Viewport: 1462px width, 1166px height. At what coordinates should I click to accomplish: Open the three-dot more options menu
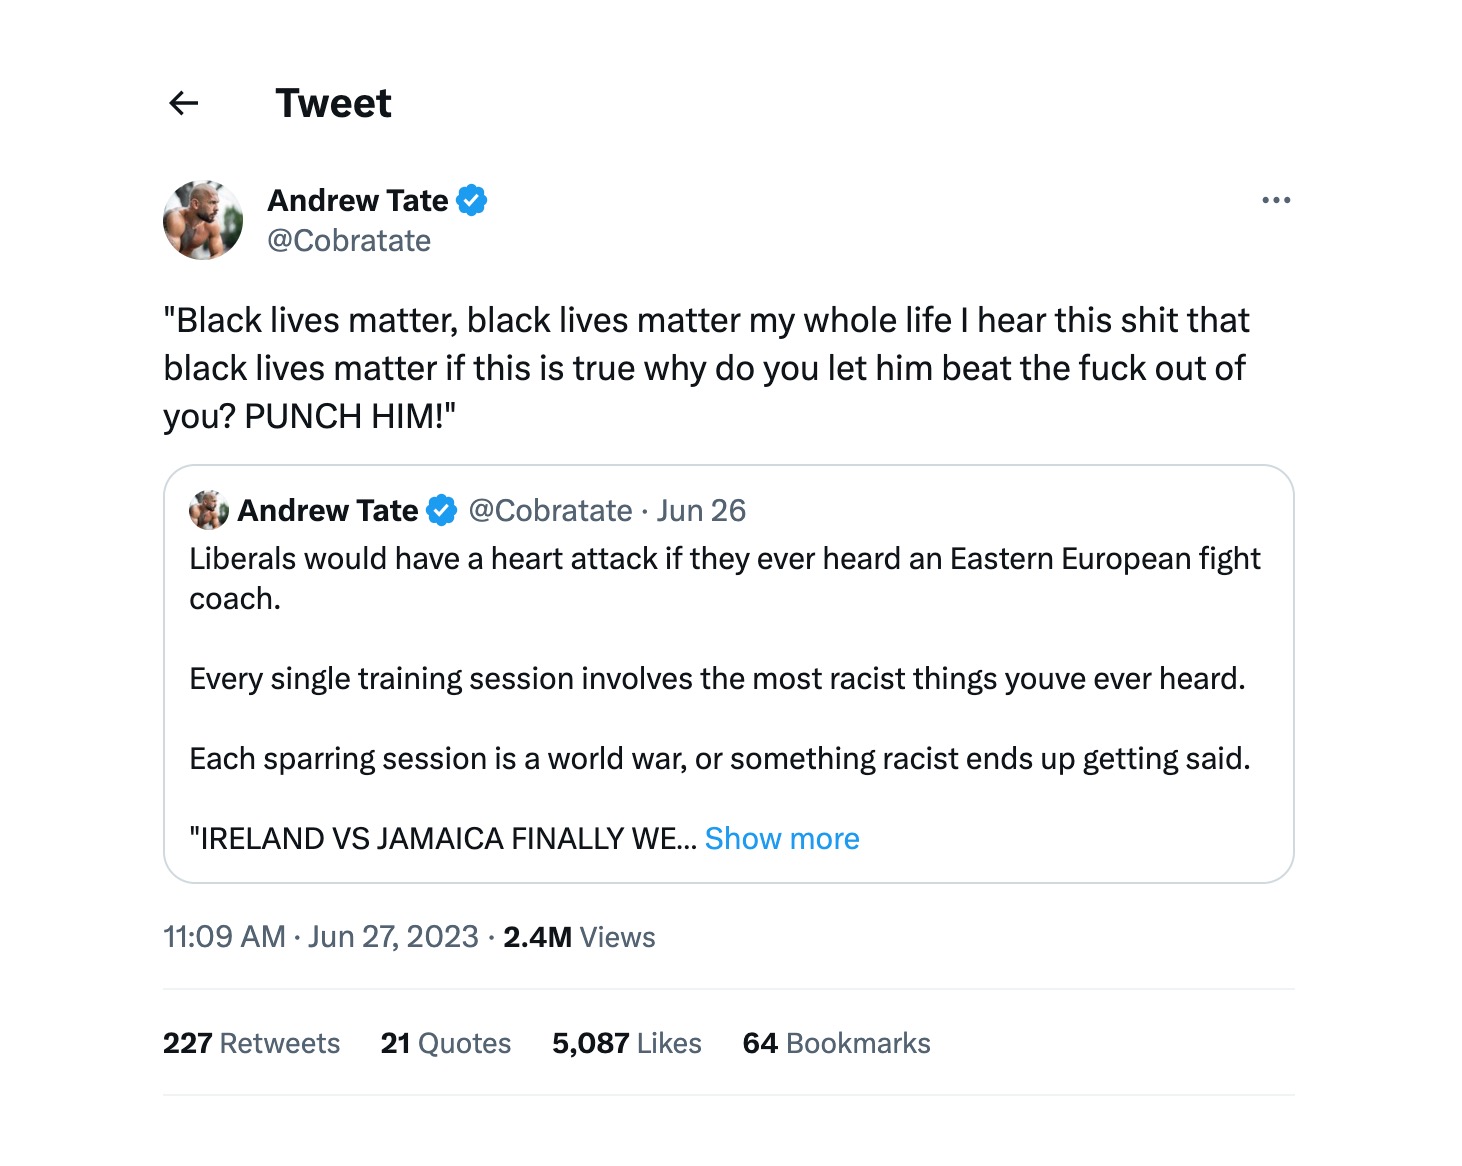(x=1275, y=200)
